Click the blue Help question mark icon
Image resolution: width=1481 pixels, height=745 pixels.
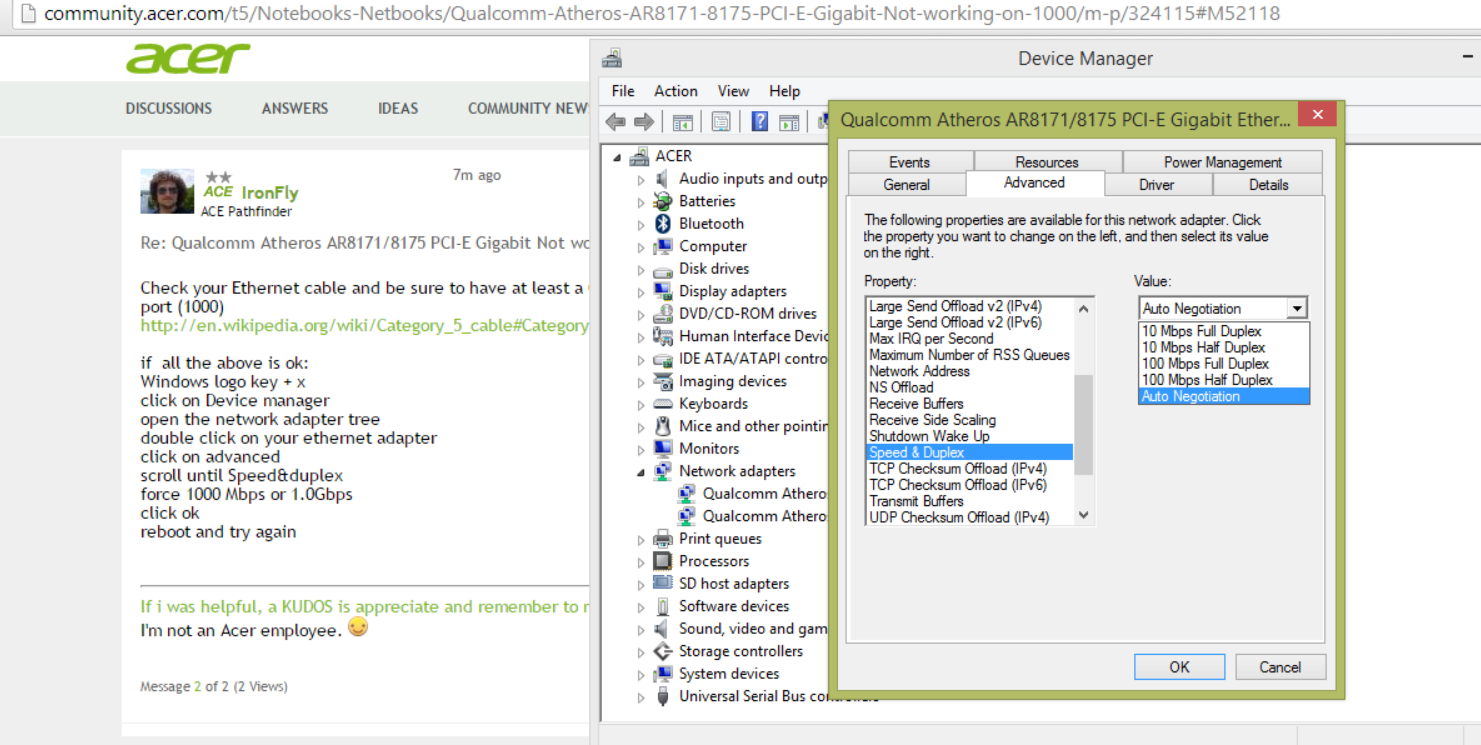click(x=760, y=122)
